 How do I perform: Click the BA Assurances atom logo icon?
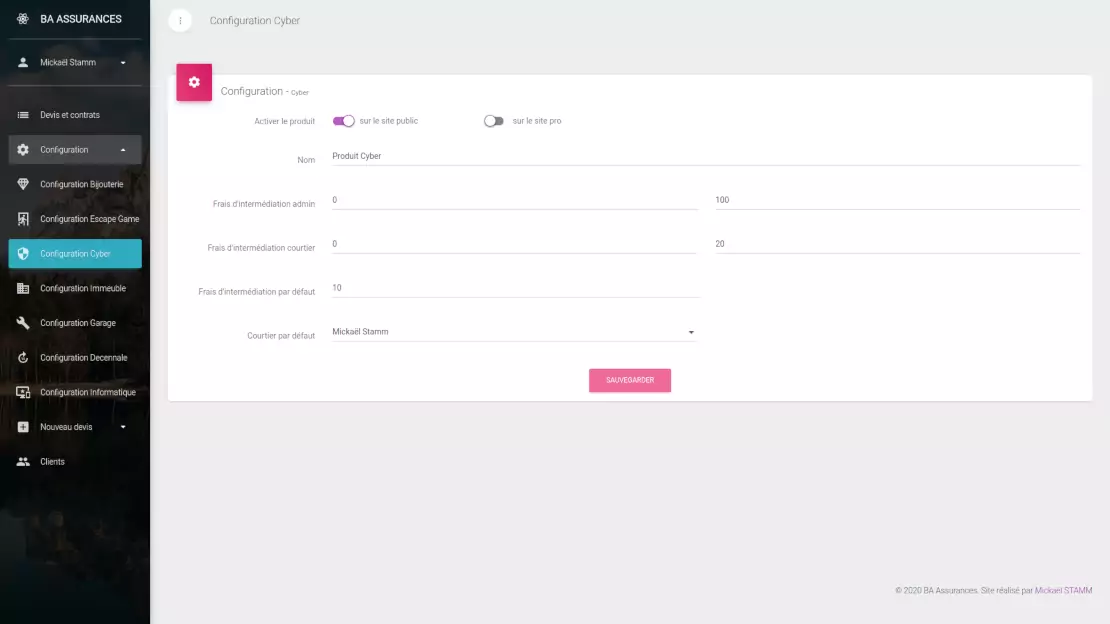[x=23, y=19]
